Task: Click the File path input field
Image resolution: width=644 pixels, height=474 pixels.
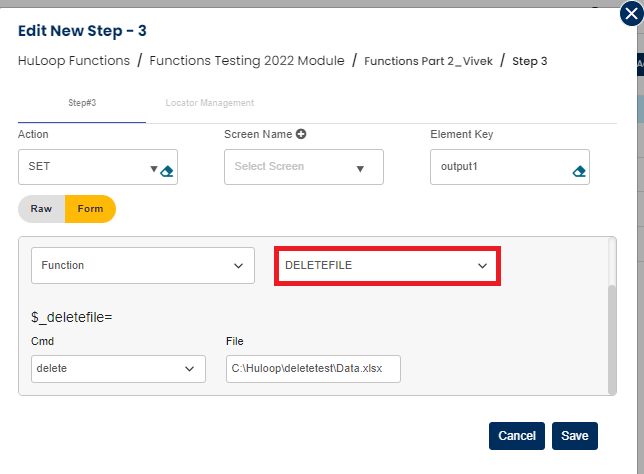Action: tap(313, 369)
